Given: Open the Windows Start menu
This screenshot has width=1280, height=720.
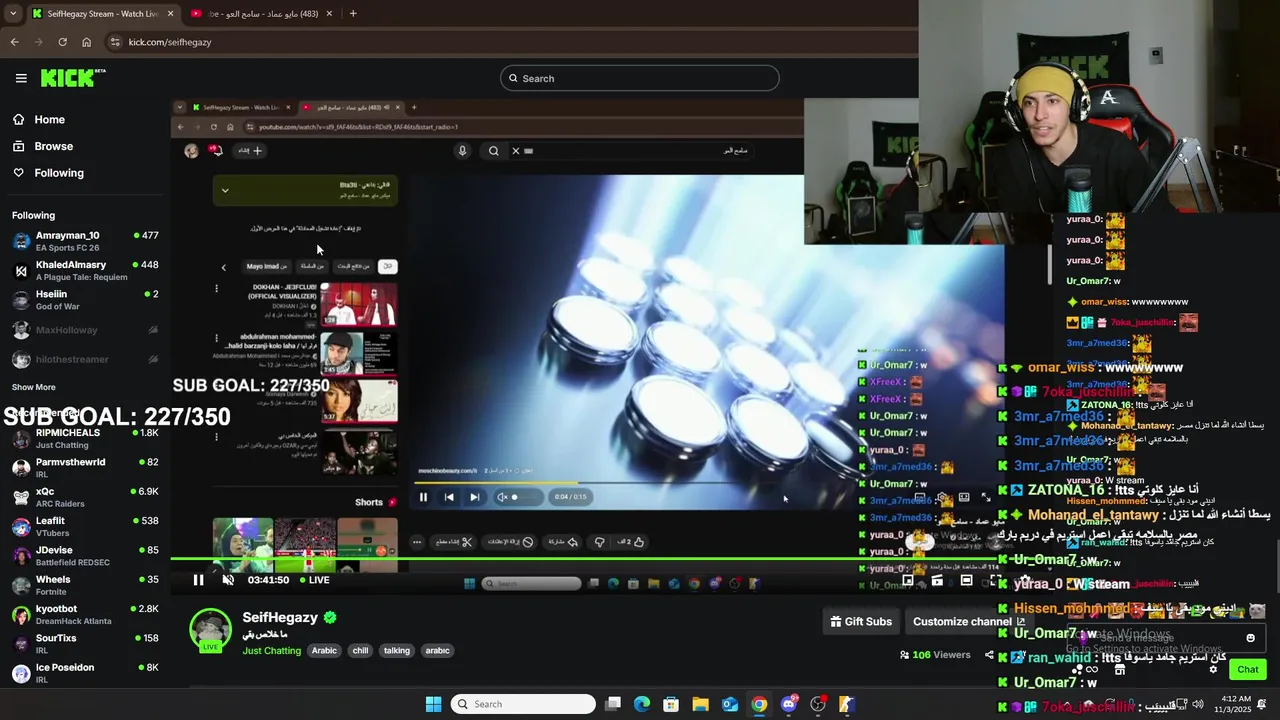Looking at the screenshot, I should pos(433,704).
